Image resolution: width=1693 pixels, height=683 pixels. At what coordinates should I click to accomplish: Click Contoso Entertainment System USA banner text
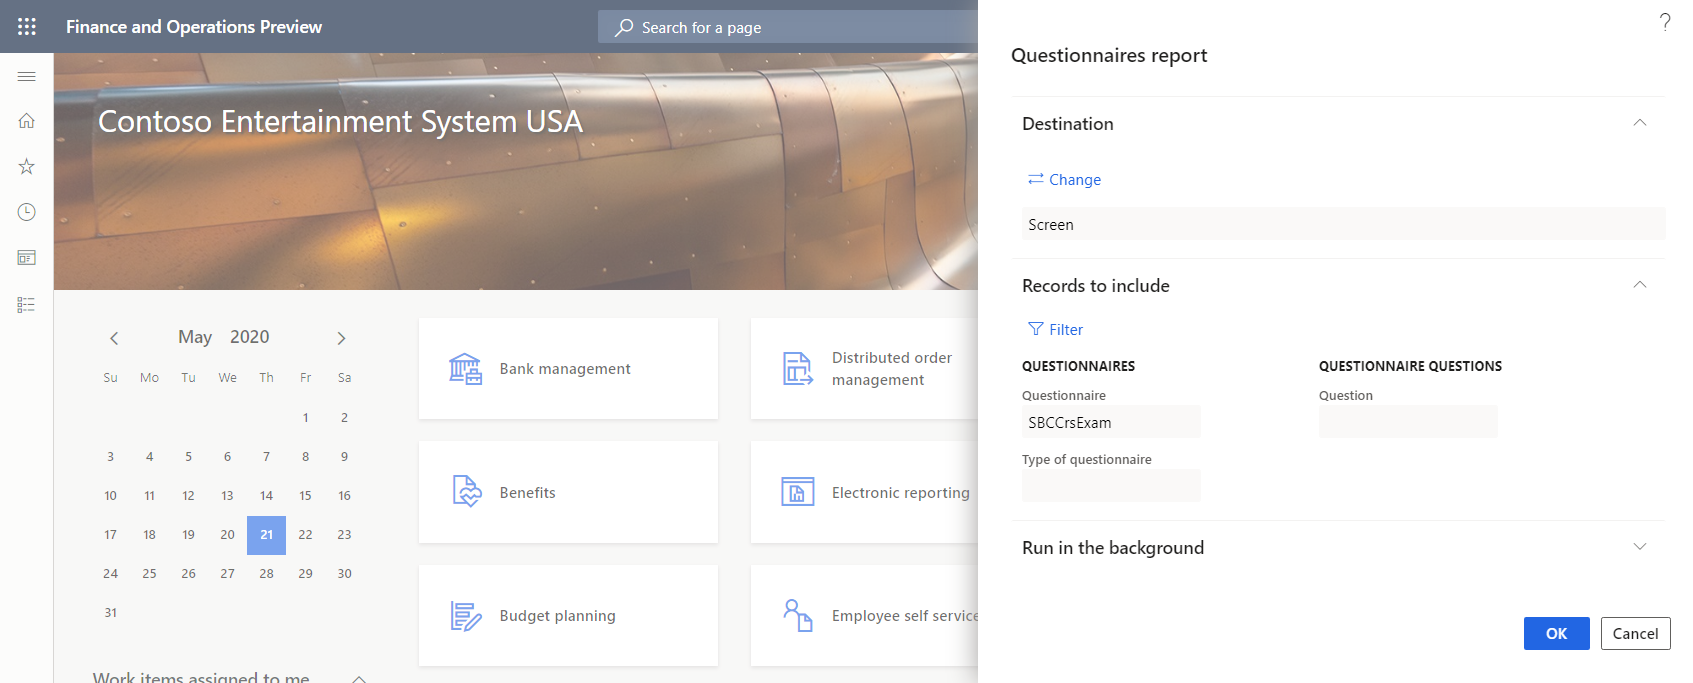point(340,121)
